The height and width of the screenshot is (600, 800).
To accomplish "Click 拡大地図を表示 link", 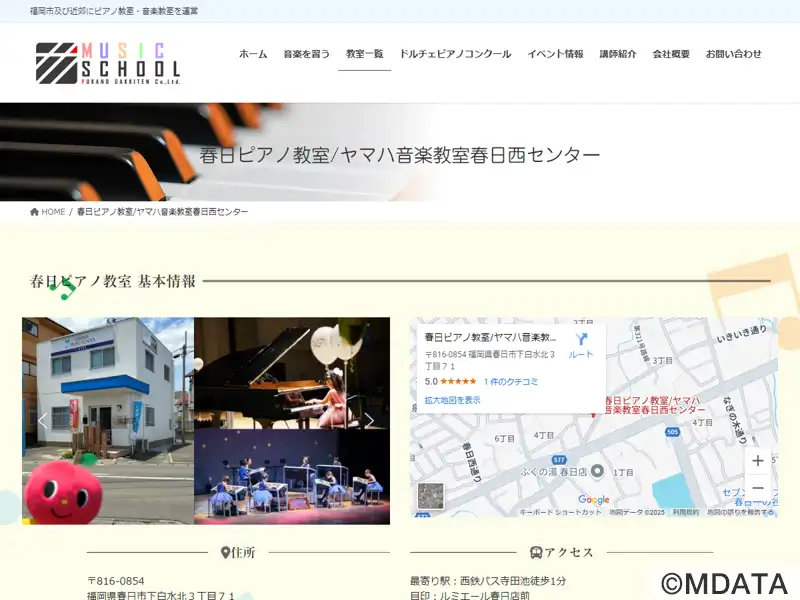I will pyautogui.click(x=453, y=400).
